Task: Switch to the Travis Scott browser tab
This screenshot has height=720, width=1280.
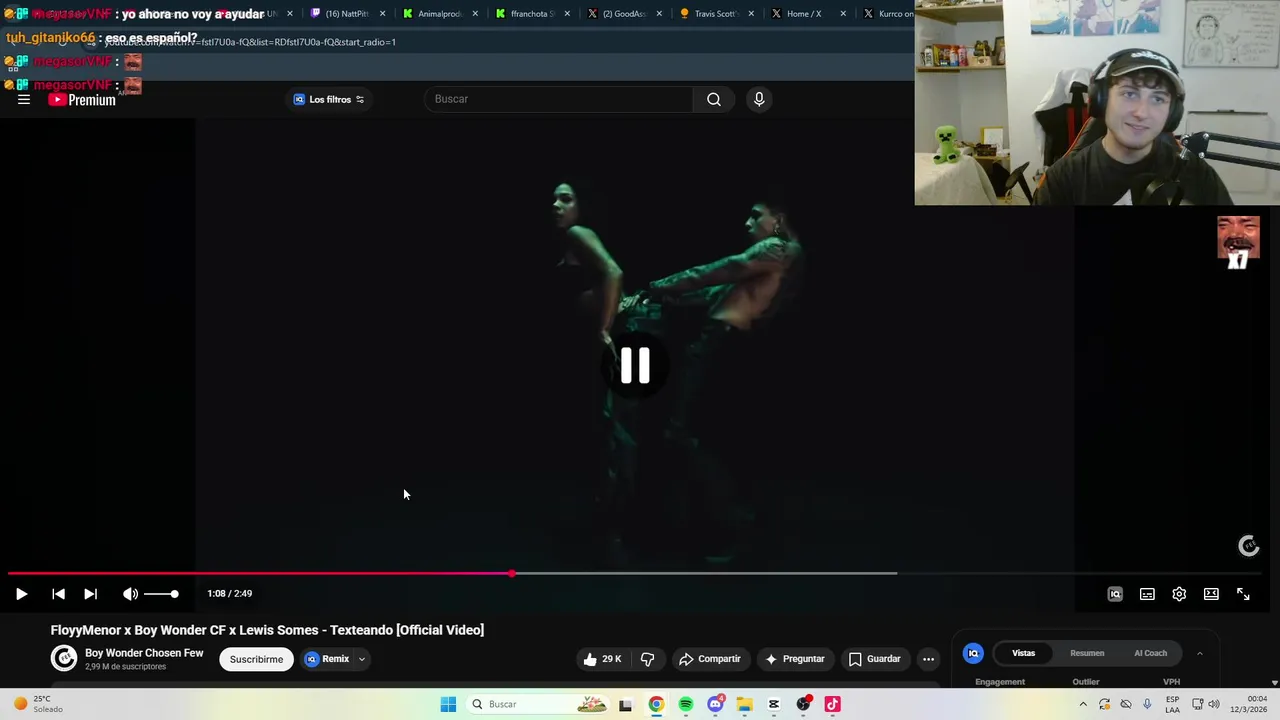Action: (x=716, y=14)
